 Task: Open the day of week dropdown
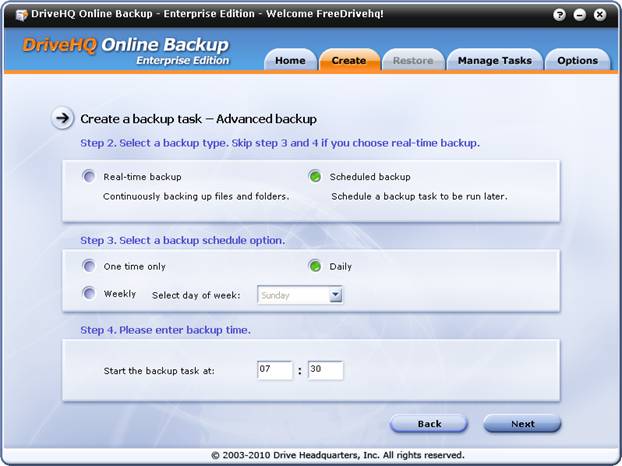coord(336,295)
